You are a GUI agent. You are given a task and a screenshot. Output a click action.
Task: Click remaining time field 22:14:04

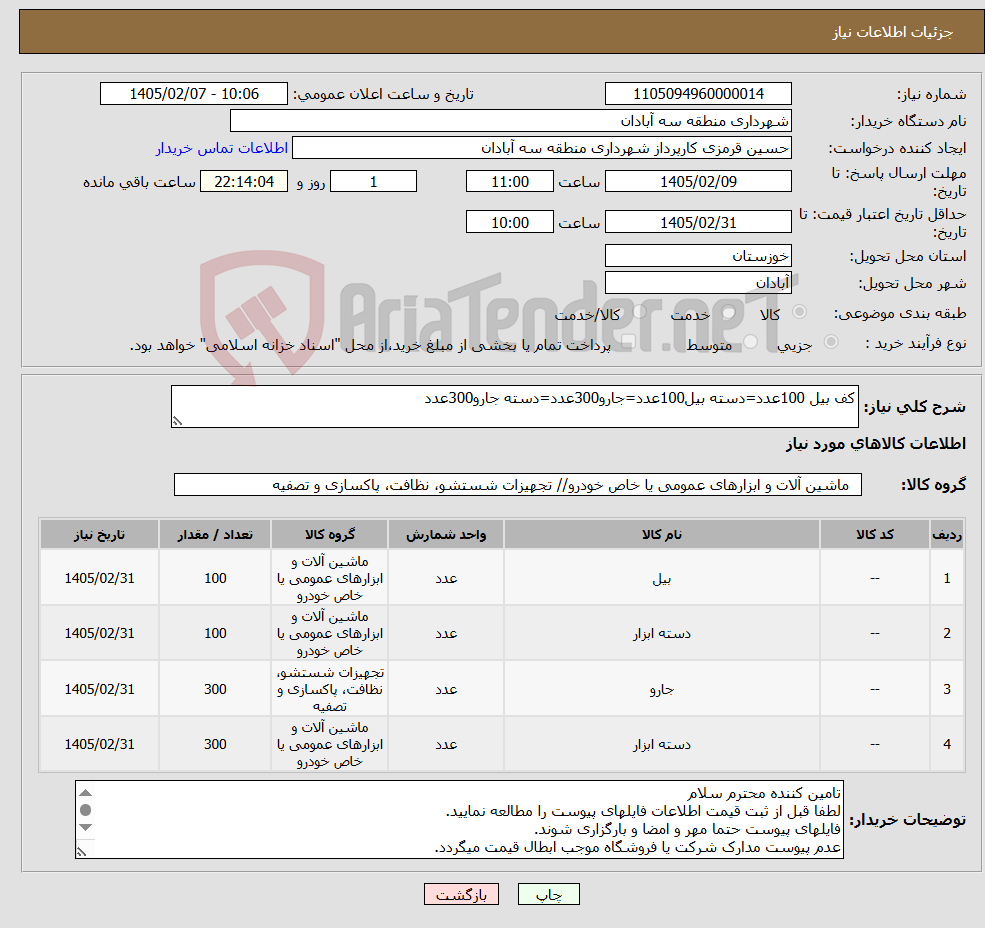pos(244,182)
